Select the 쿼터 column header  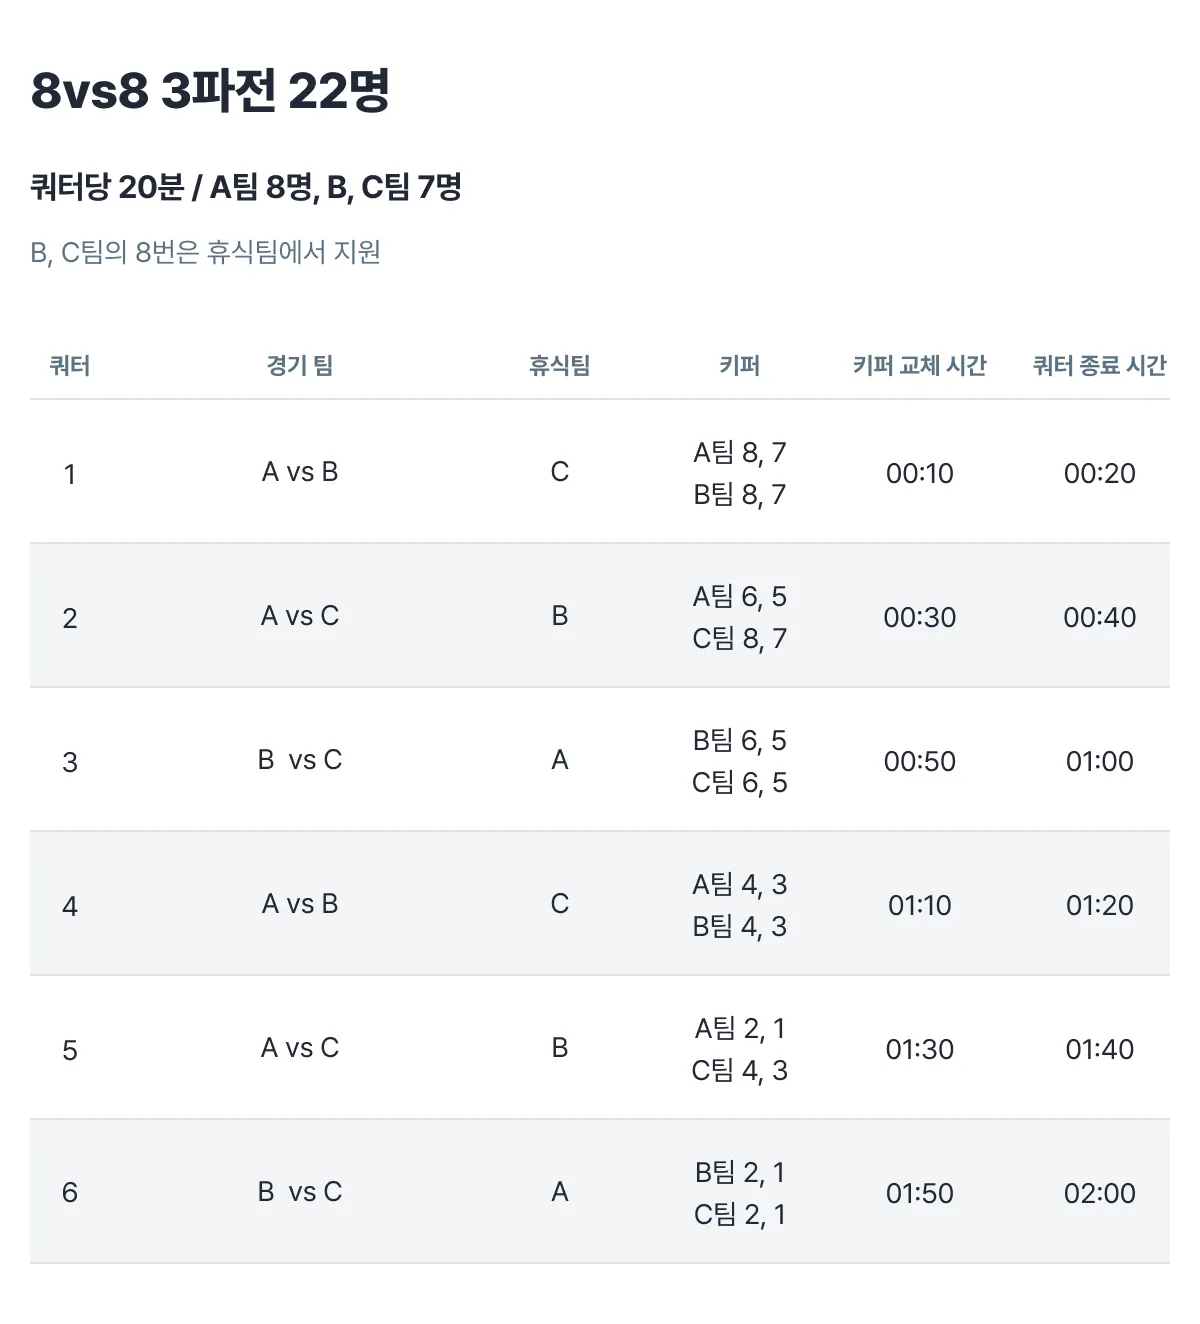70,366
